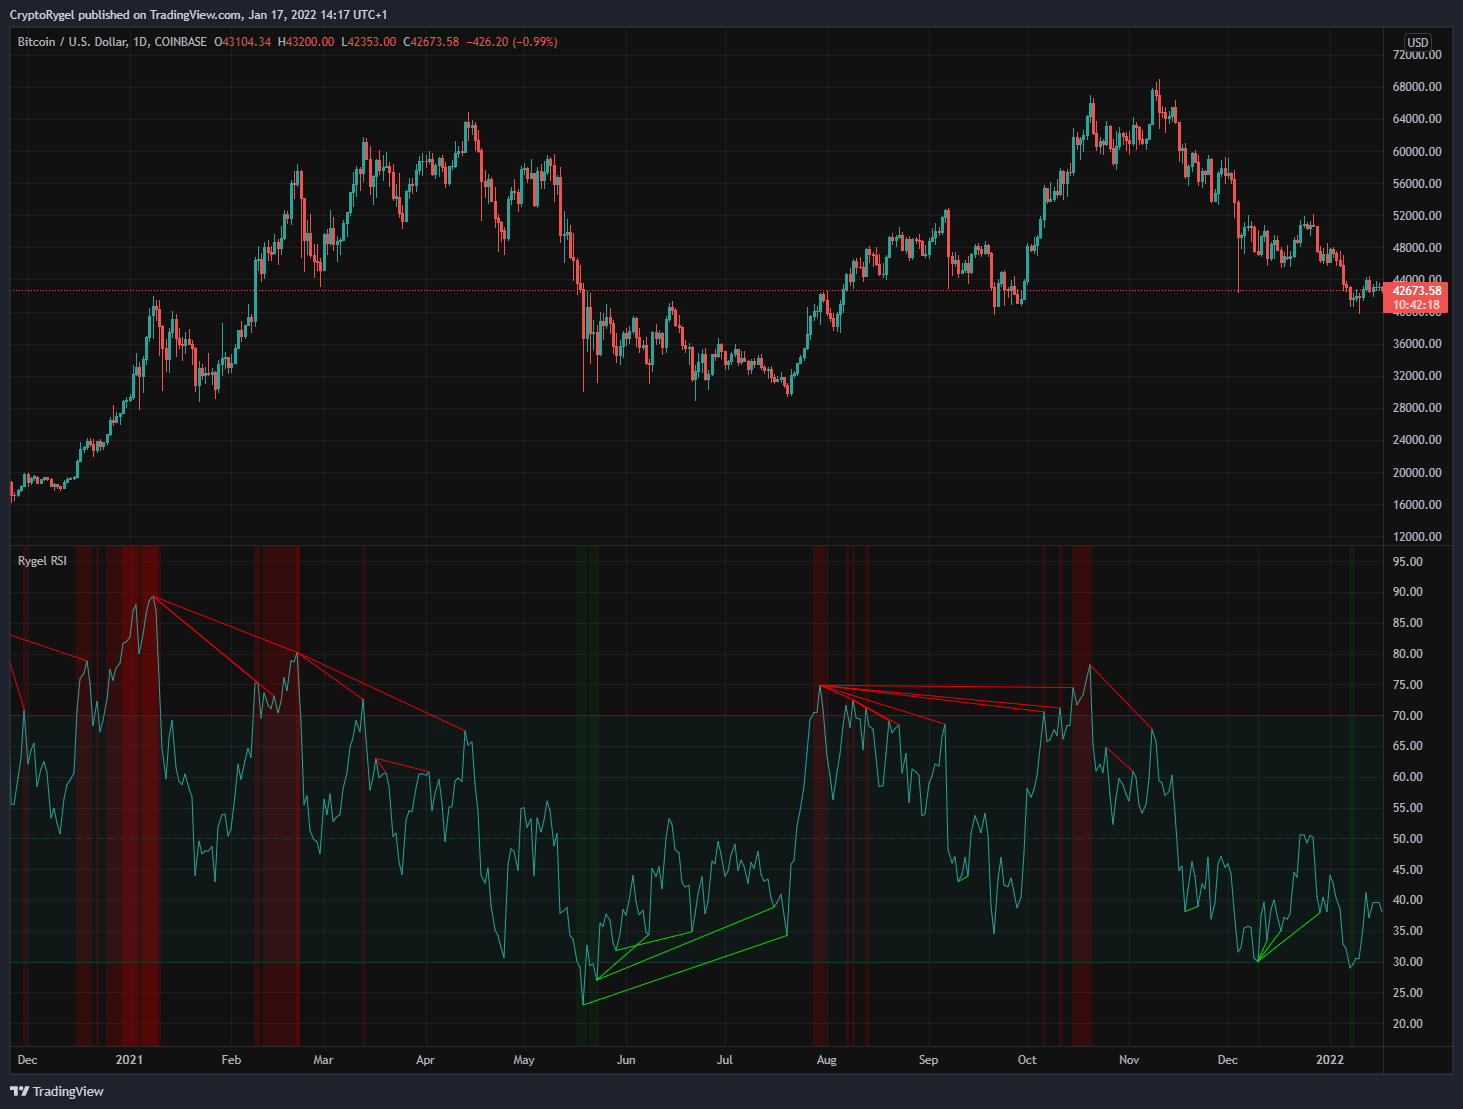Image resolution: width=1463 pixels, height=1109 pixels.
Task: Click the Rygel RSI indicator label
Action: click(x=42, y=561)
